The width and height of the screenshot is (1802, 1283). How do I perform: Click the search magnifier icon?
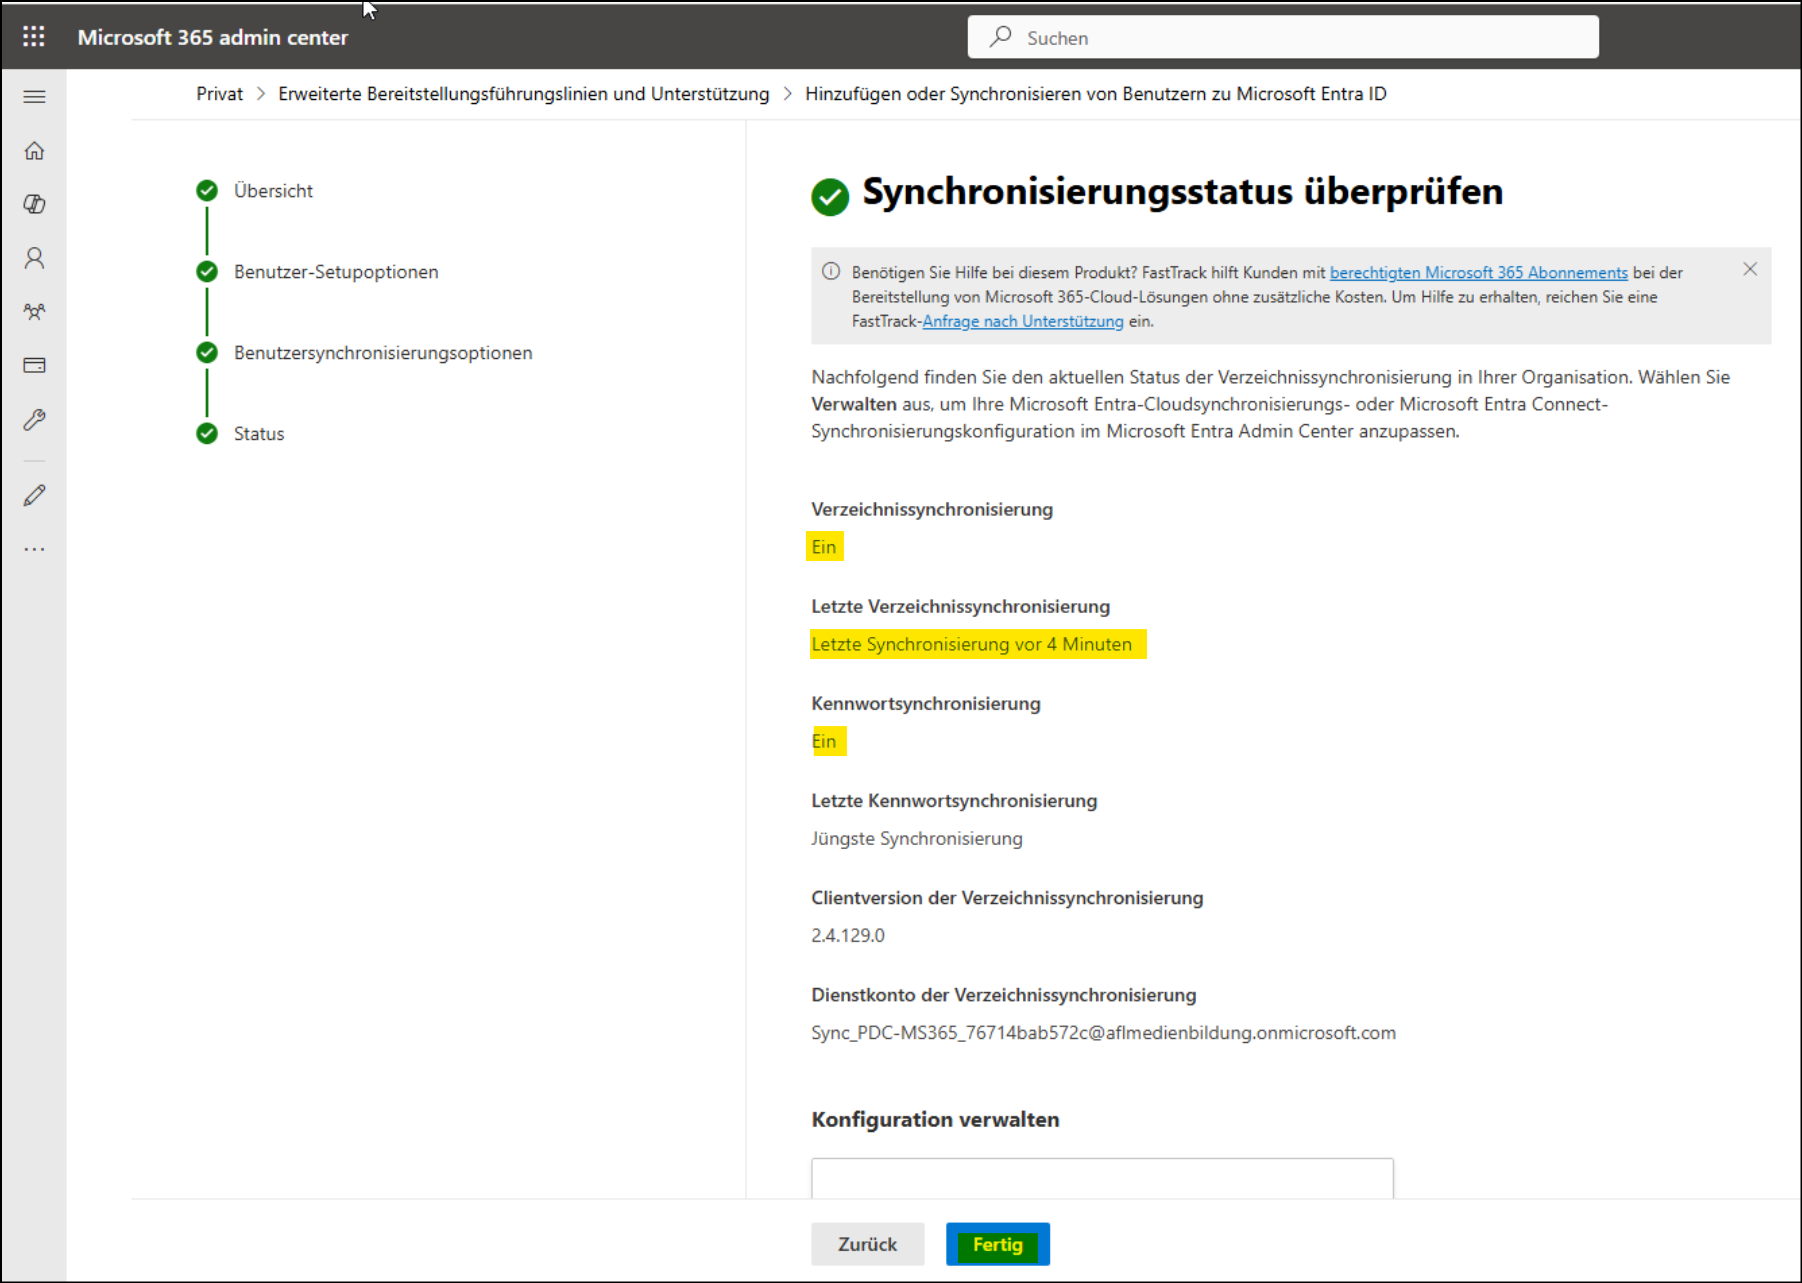[x=1000, y=37]
